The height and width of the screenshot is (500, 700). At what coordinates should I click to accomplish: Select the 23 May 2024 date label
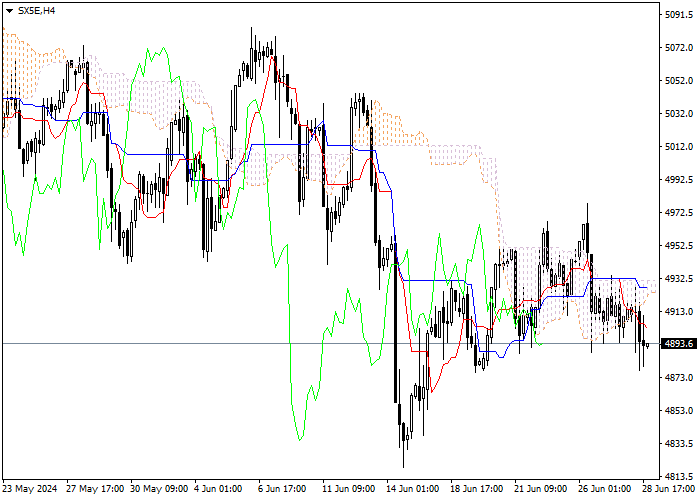pos(30,489)
